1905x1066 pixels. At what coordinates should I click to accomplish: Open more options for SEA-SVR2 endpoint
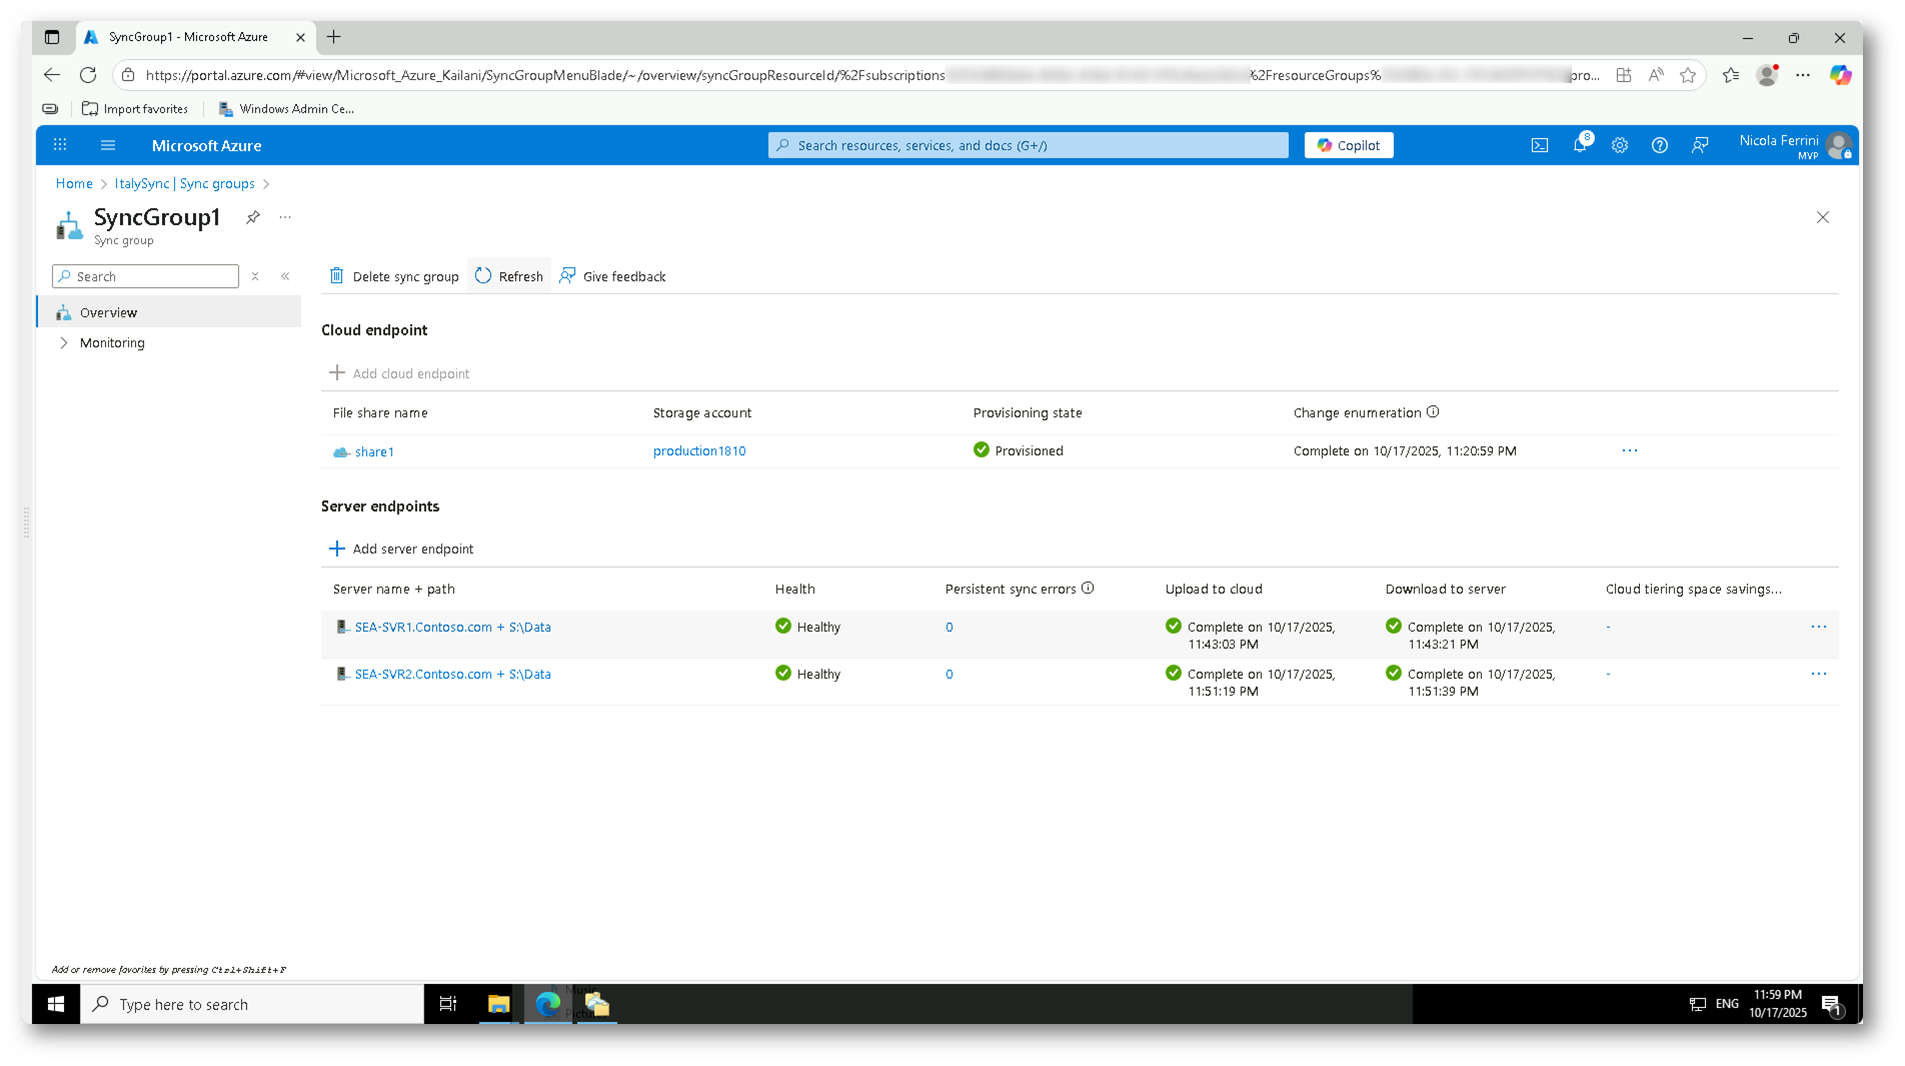1818,674
